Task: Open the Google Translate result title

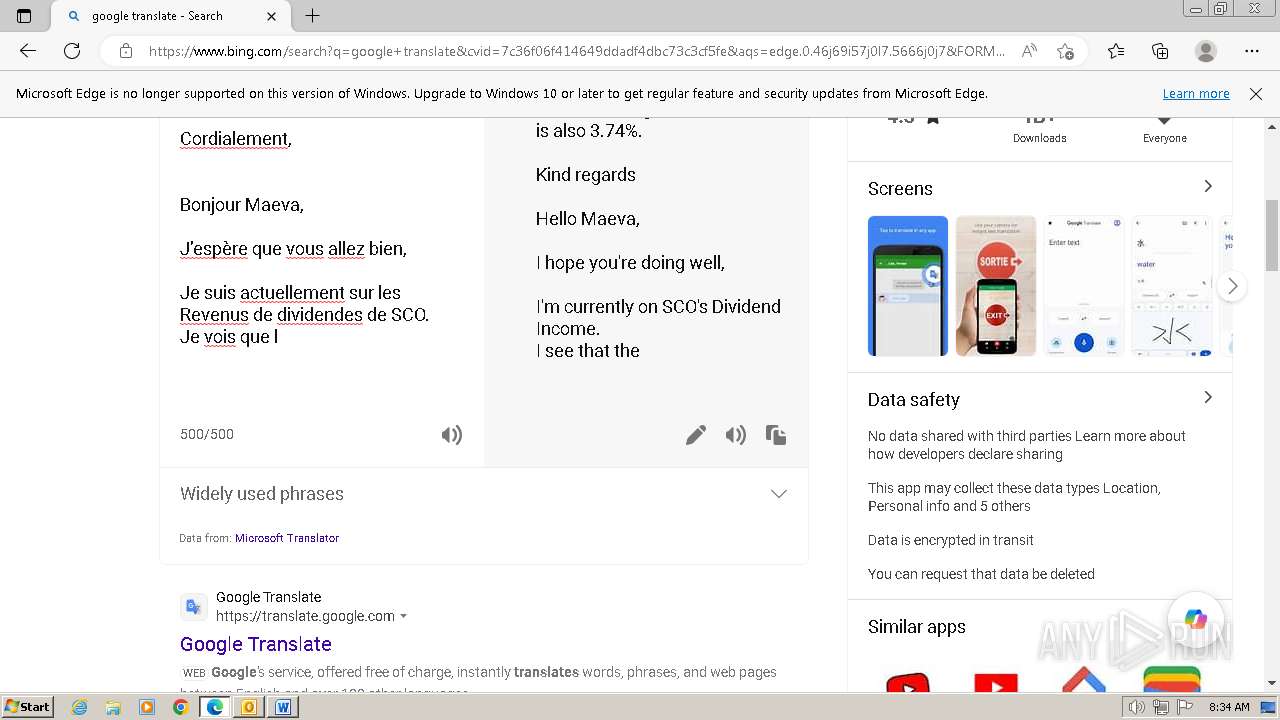Action: pyautogui.click(x=256, y=644)
